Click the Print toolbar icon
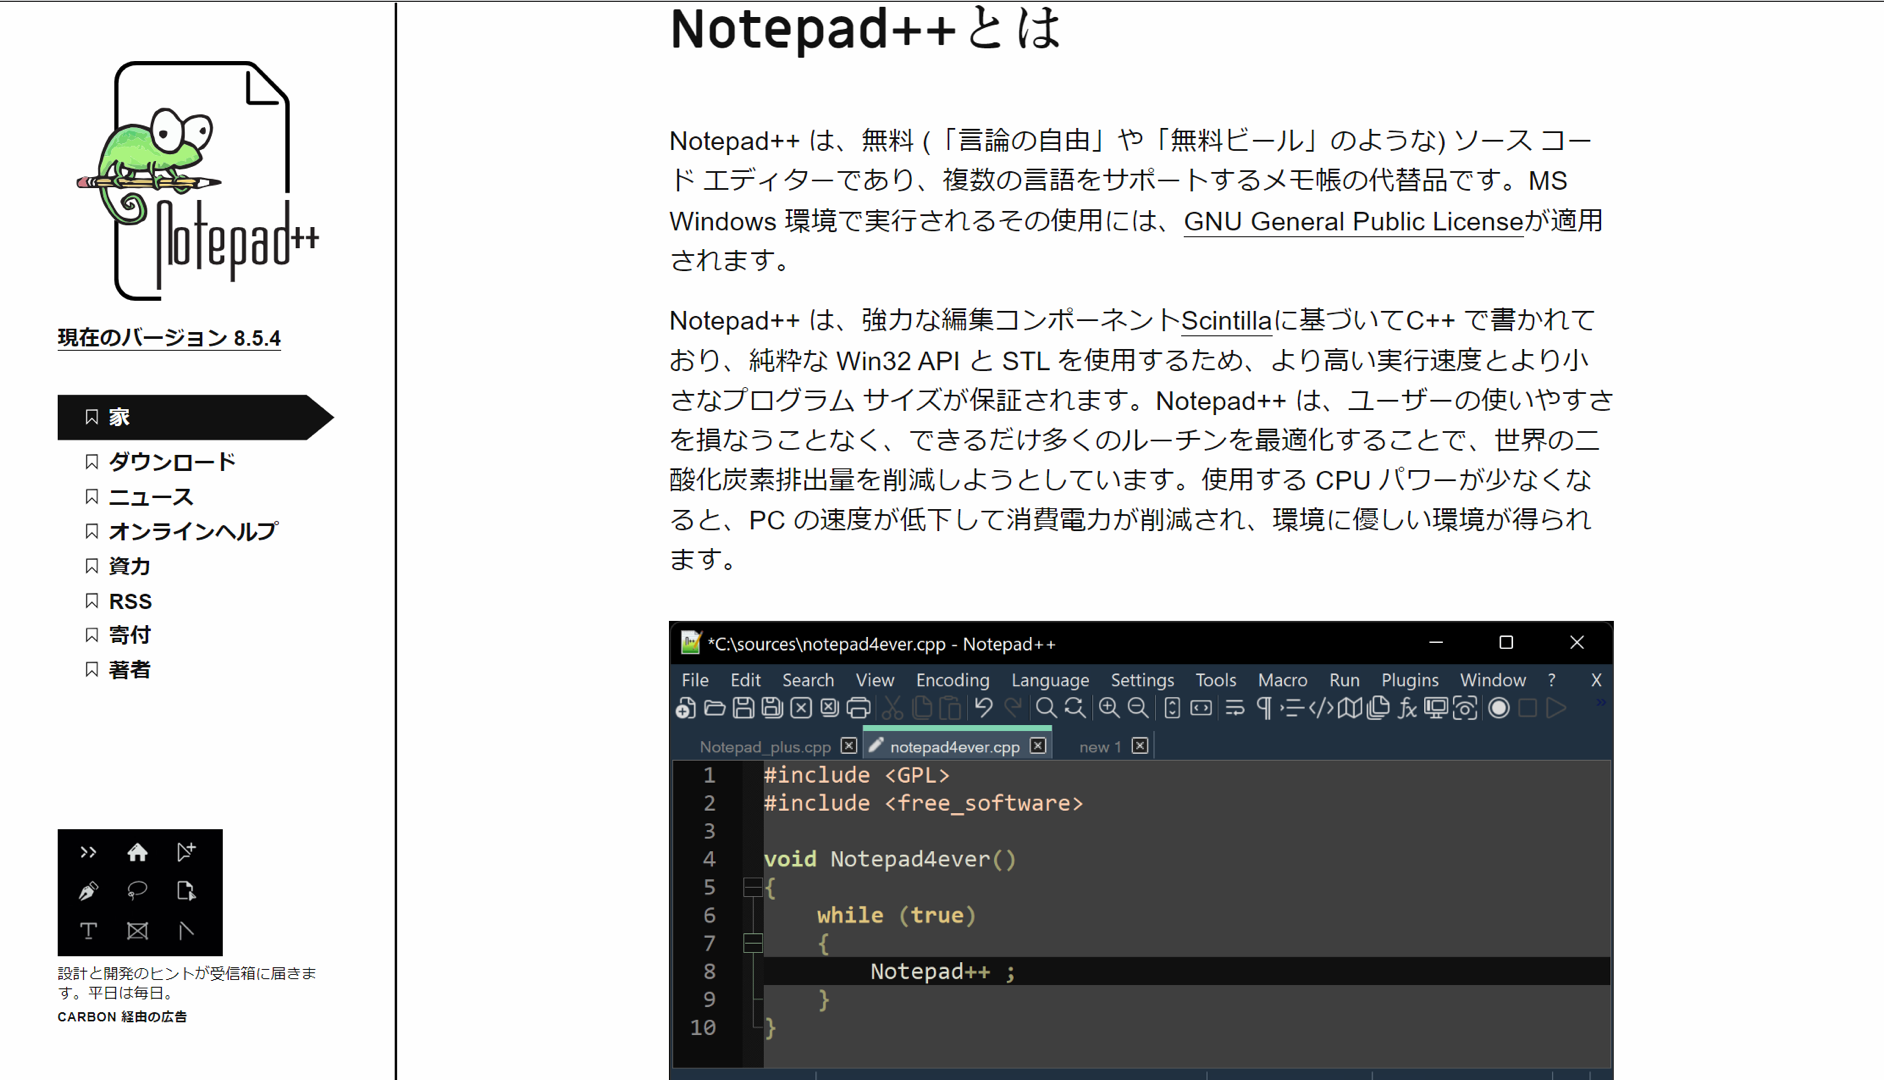This screenshot has width=1884, height=1080. (x=858, y=709)
